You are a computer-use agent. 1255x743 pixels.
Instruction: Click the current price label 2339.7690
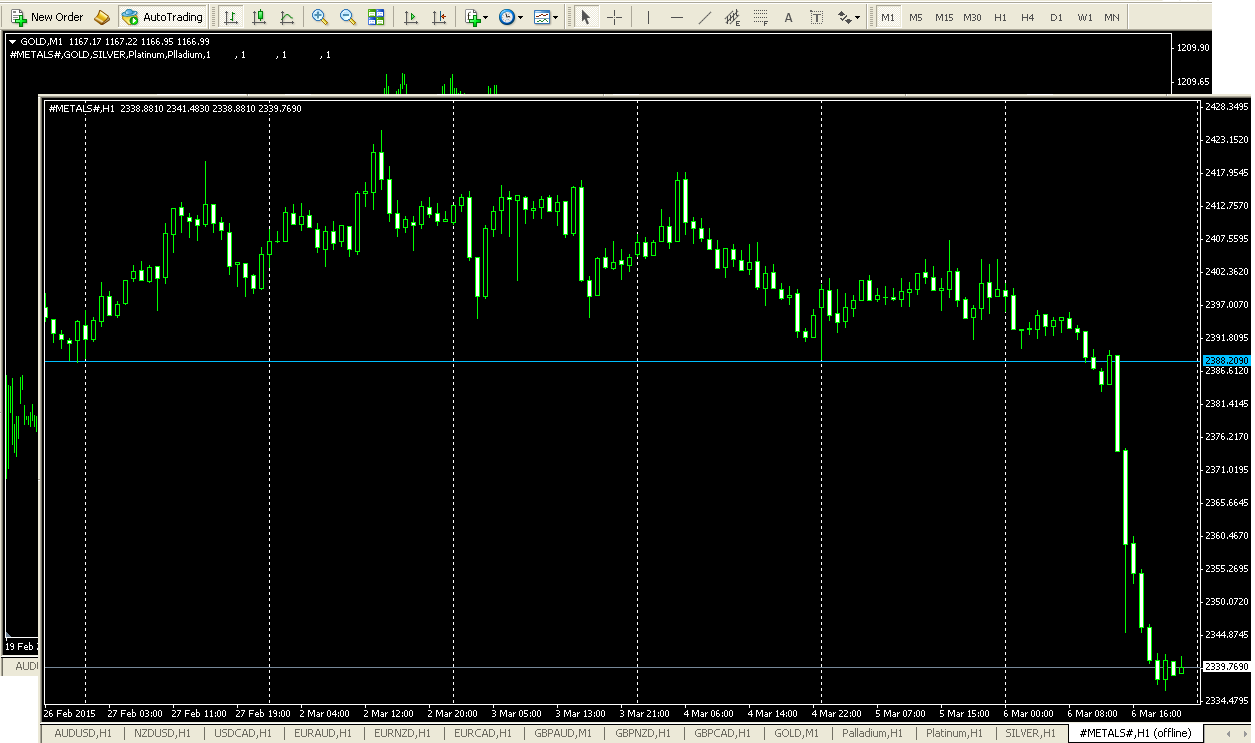1226,666
